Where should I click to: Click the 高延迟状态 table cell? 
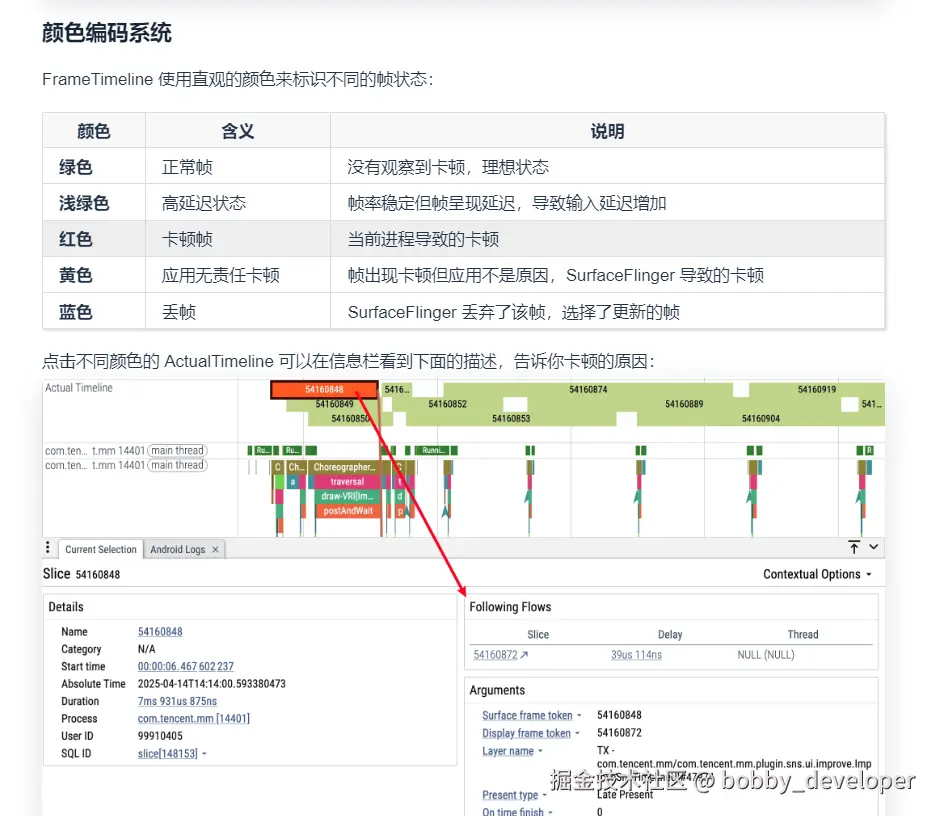(238, 203)
